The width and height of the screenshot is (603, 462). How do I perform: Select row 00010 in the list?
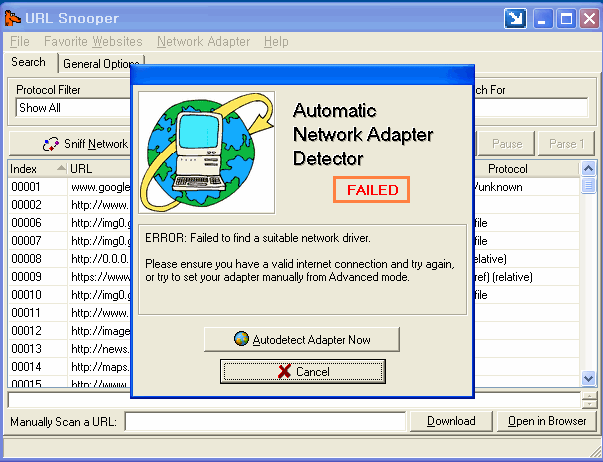point(69,295)
